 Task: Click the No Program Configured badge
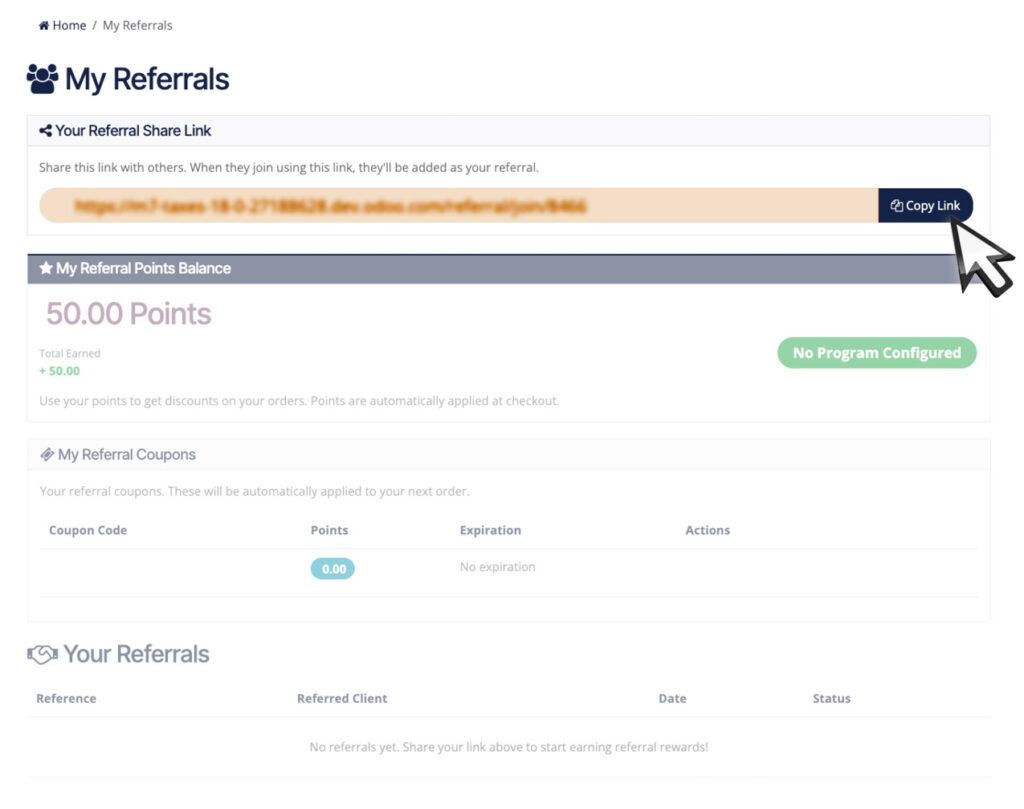[x=876, y=353]
